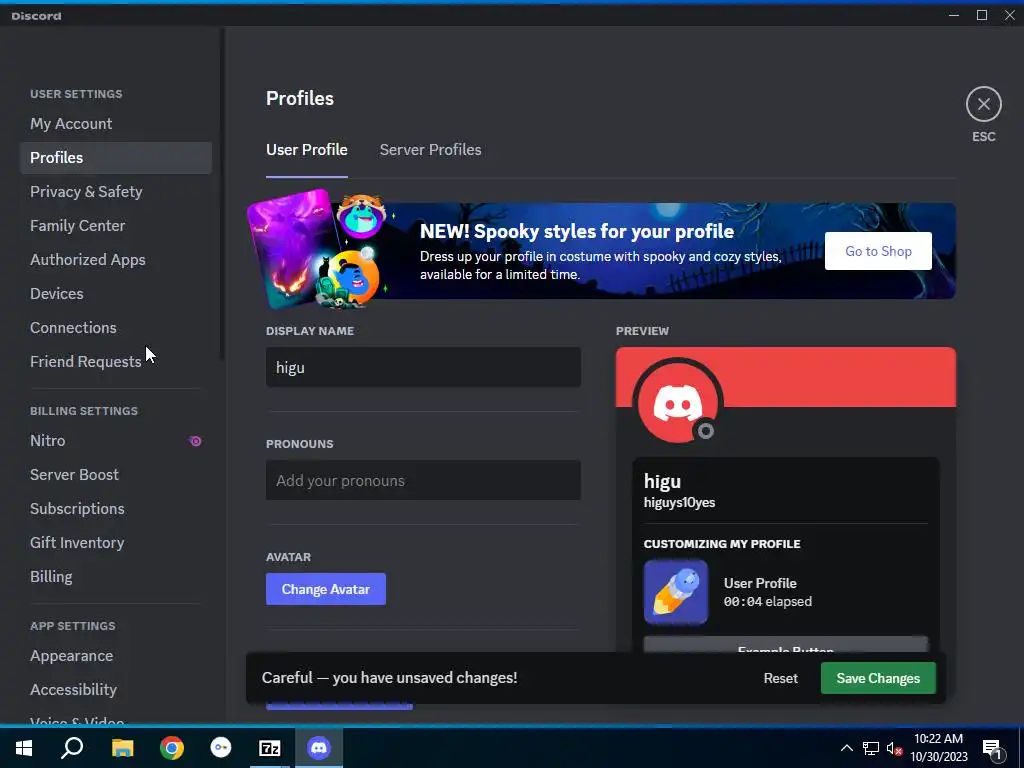
Task: Show hidden system tray icons
Action: (846, 748)
